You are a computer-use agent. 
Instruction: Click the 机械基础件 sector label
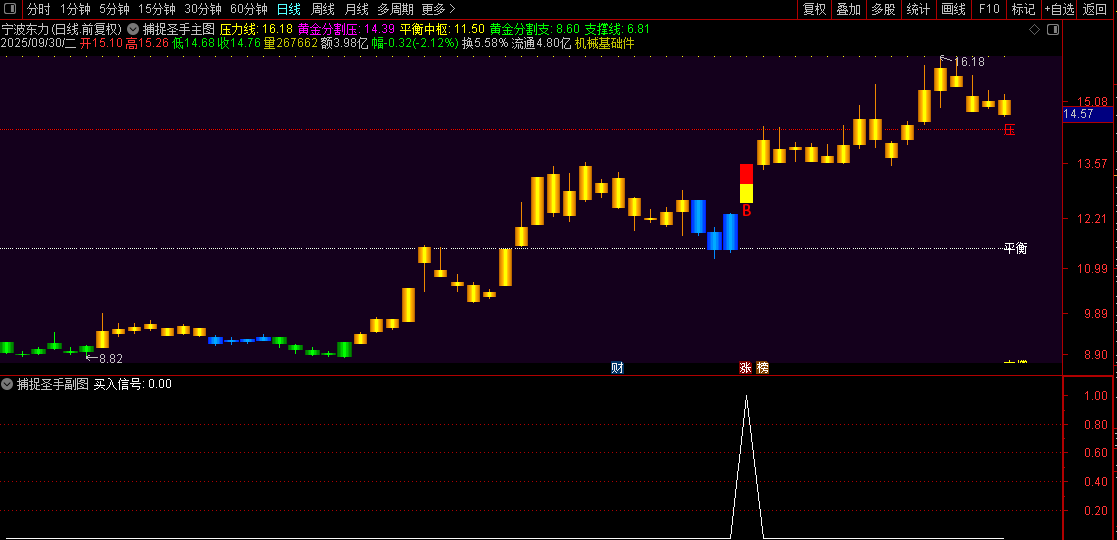pyautogui.click(x=604, y=43)
